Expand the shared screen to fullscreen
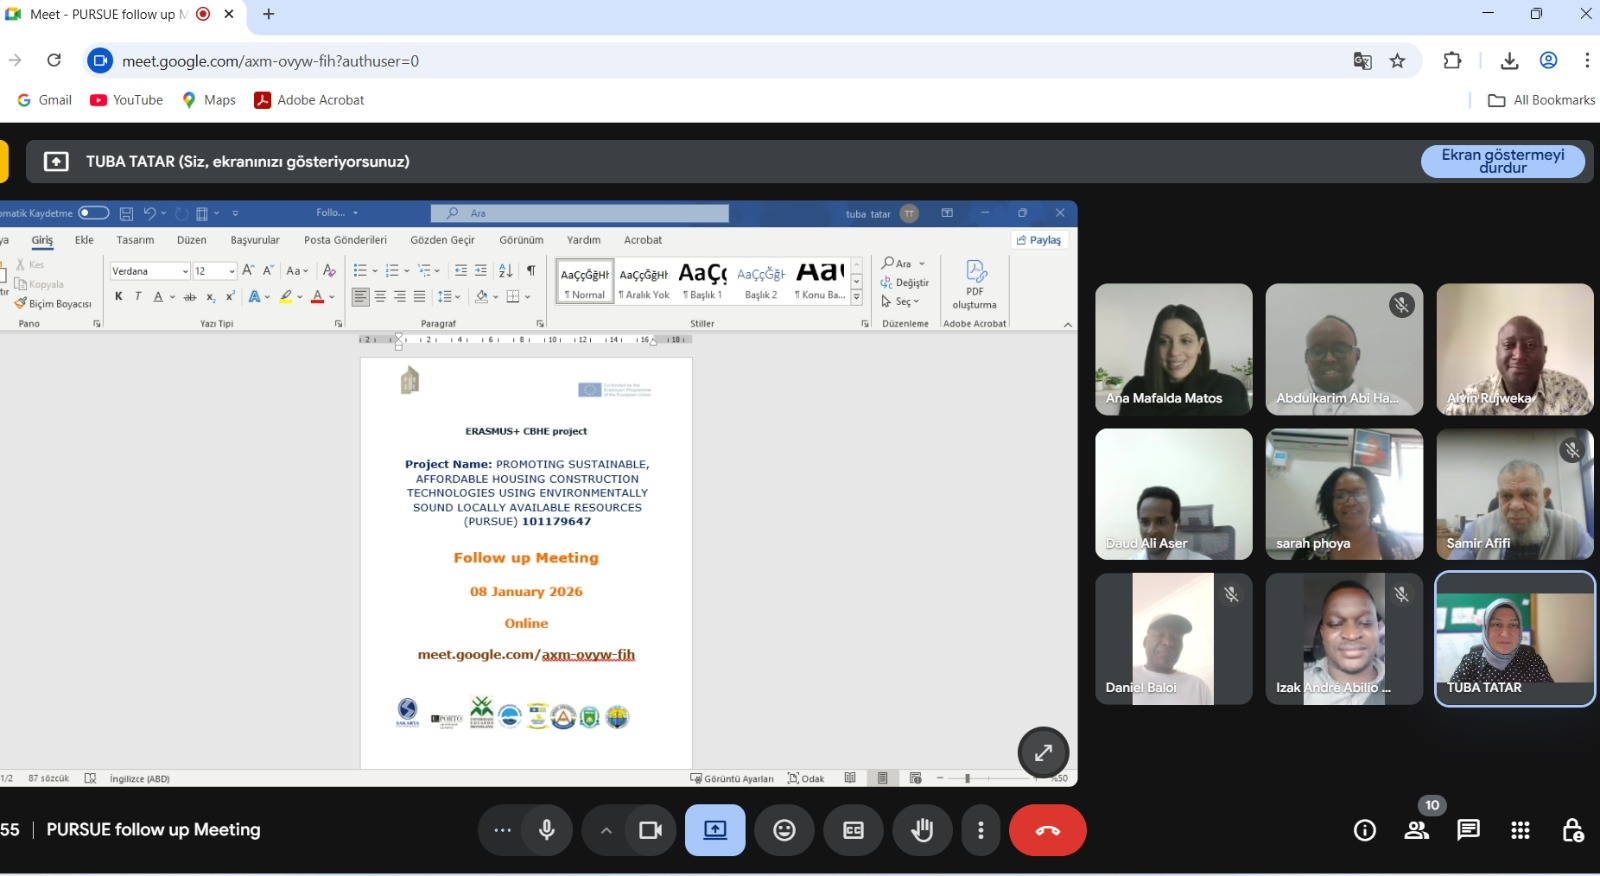Viewport: 1600px width, 876px height. (1043, 752)
